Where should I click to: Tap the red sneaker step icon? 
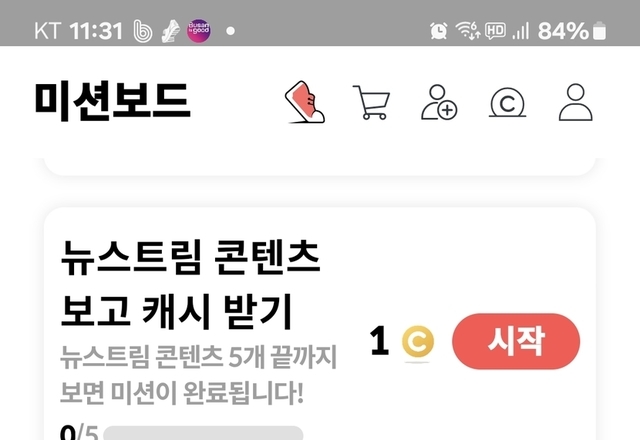(x=305, y=102)
